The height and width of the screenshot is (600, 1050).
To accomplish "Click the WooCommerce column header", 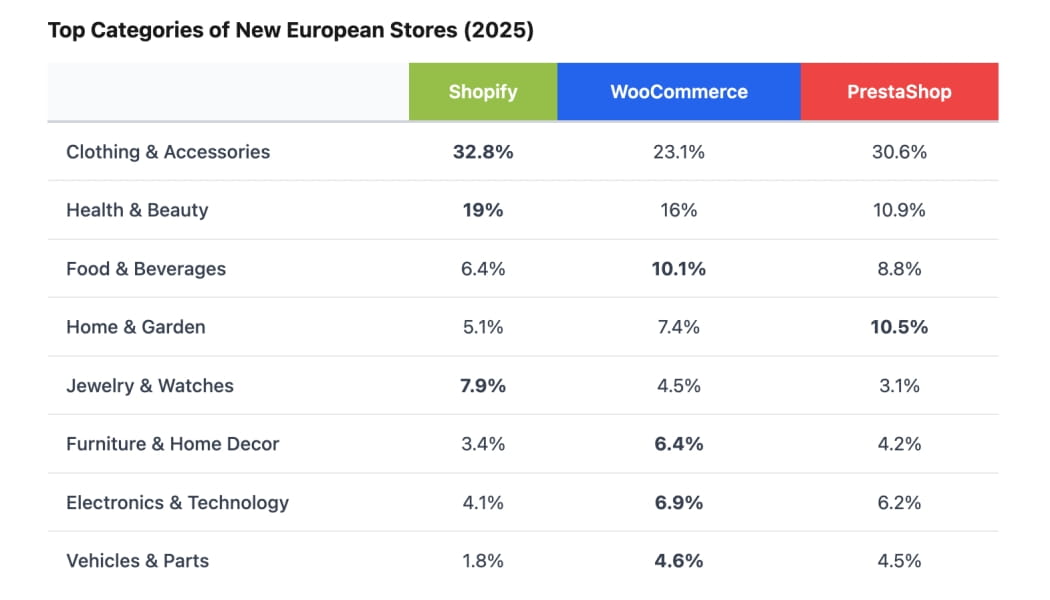I will point(679,92).
